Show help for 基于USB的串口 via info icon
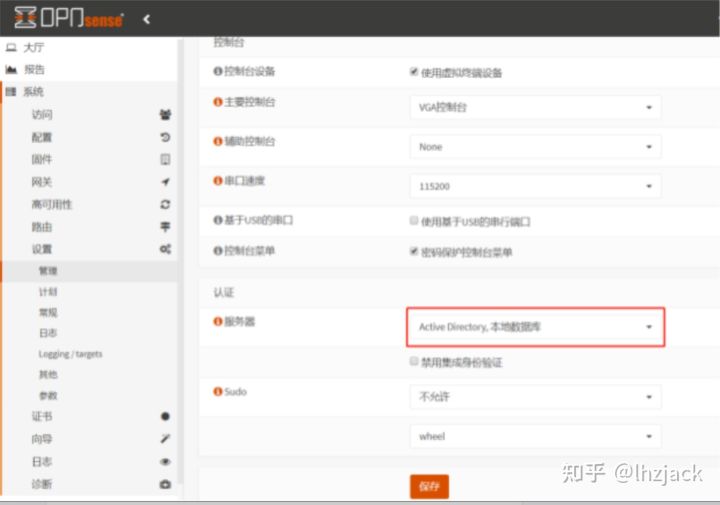This screenshot has width=720, height=505. [218, 220]
